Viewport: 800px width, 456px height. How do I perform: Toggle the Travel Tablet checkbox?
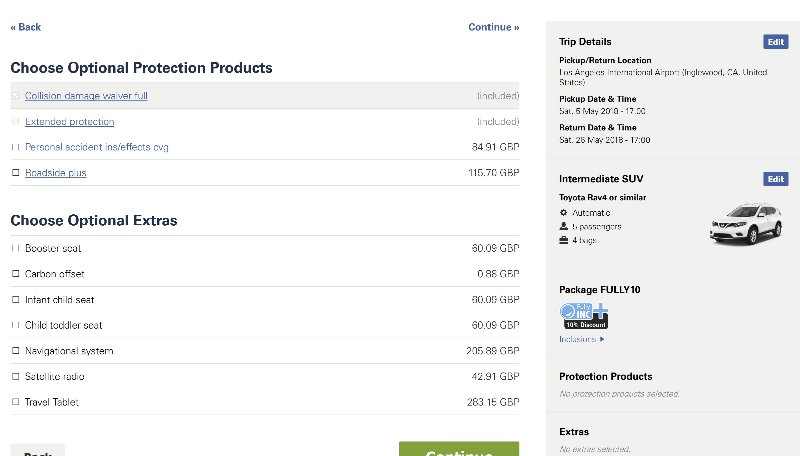point(15,402)
